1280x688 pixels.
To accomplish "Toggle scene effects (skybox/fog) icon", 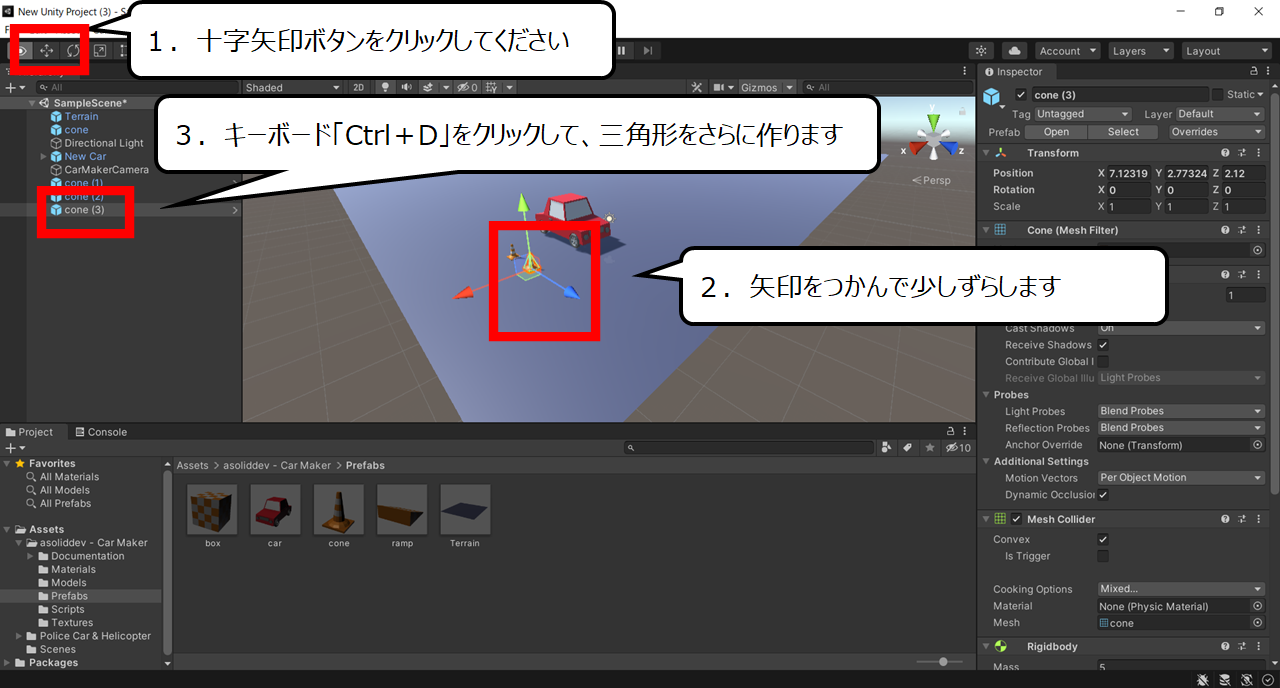I will tap(427, 88).
